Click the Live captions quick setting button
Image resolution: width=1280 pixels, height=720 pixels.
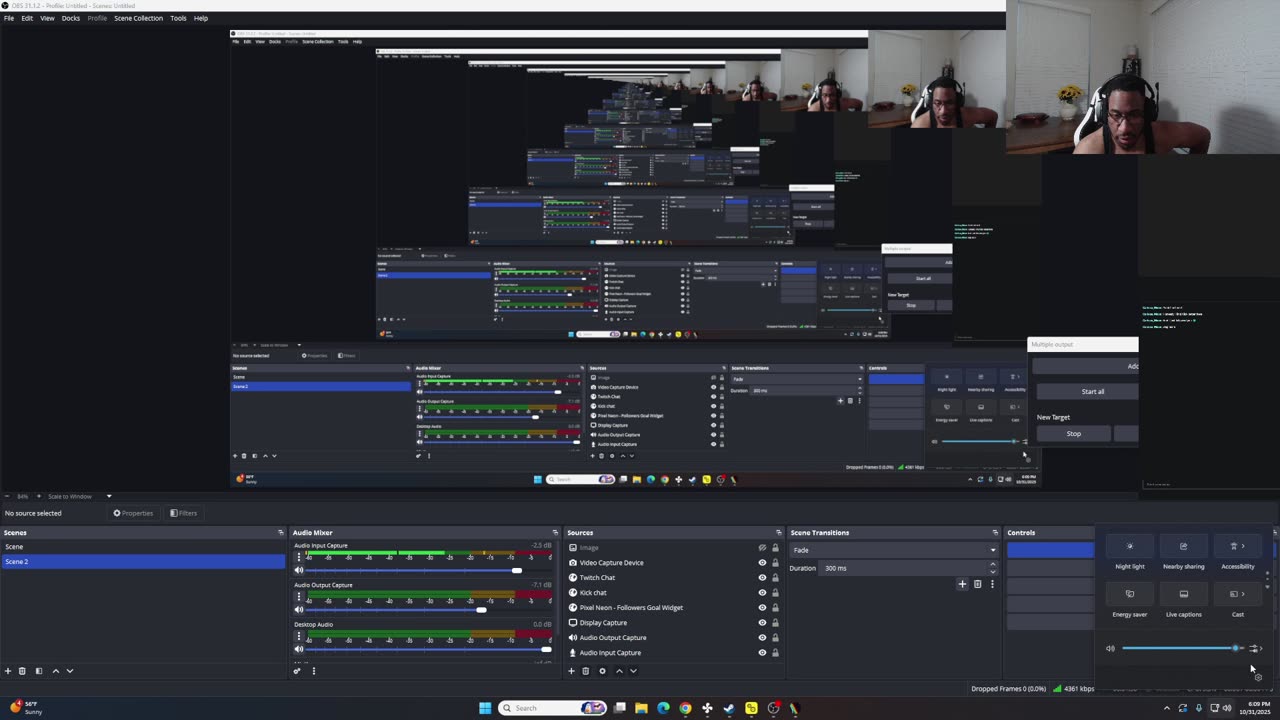(x=1184, y=594)
